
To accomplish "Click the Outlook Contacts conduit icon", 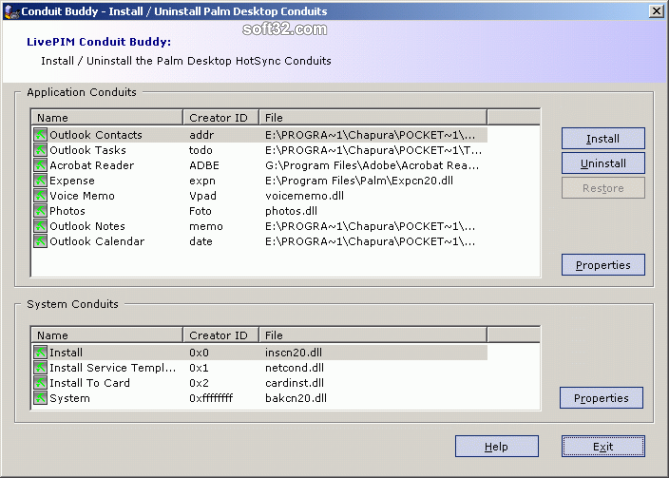I will coord(40,135).
